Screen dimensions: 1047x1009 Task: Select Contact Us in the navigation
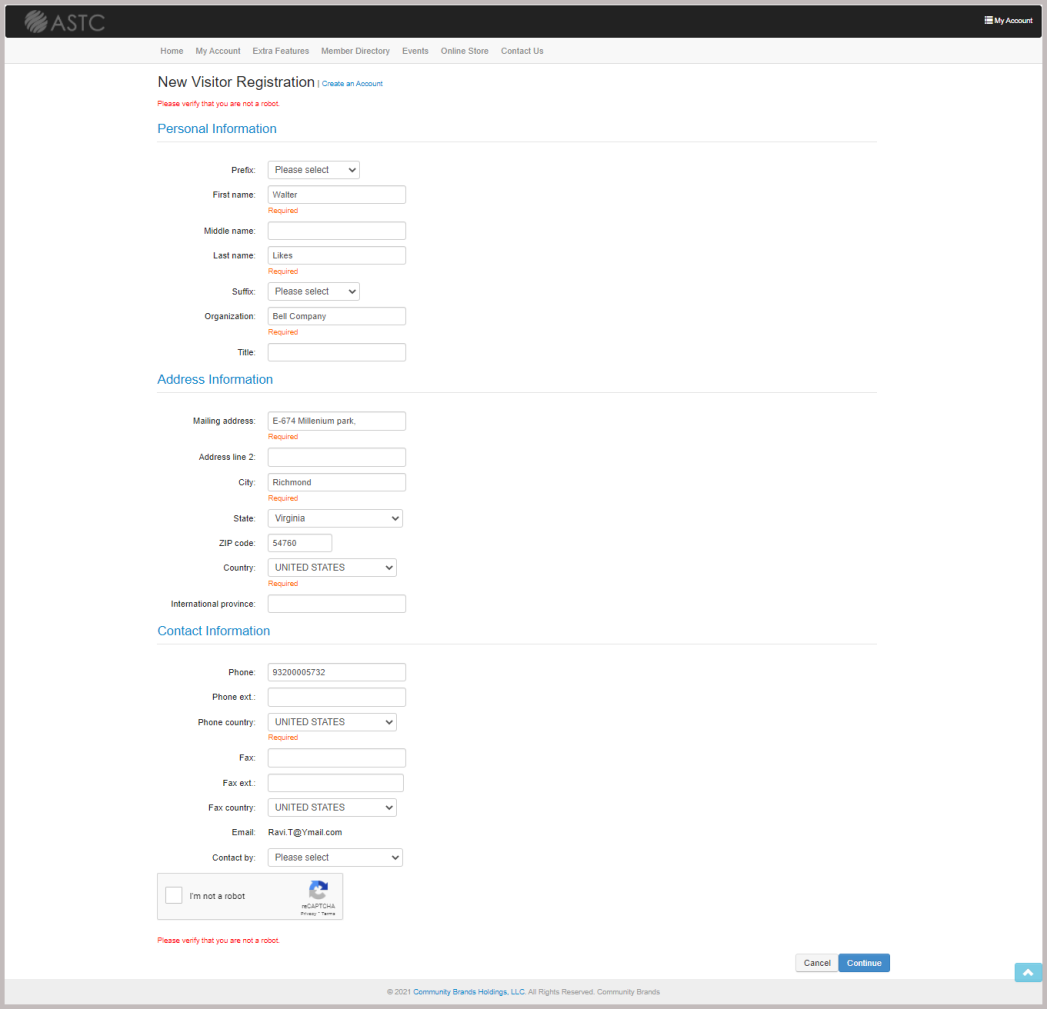521,51
